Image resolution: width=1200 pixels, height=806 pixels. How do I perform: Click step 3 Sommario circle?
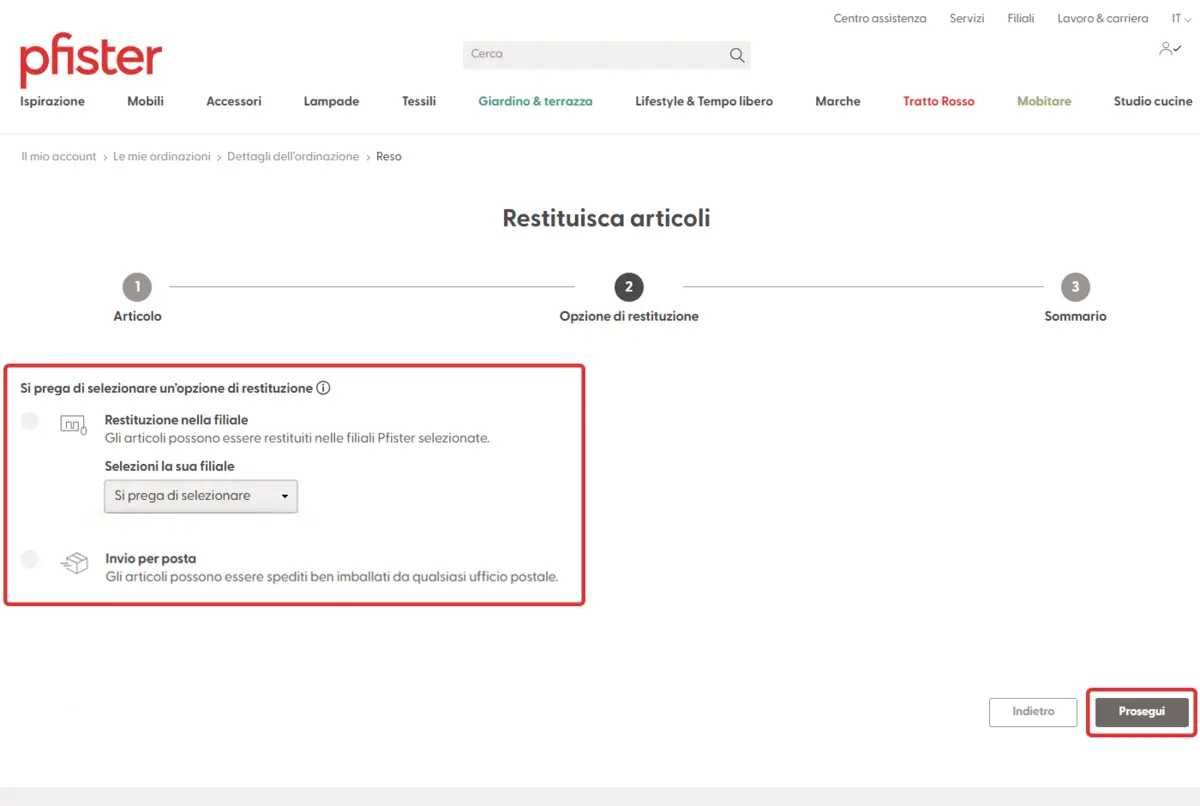pyautogui.click(x=1075, y=288)
